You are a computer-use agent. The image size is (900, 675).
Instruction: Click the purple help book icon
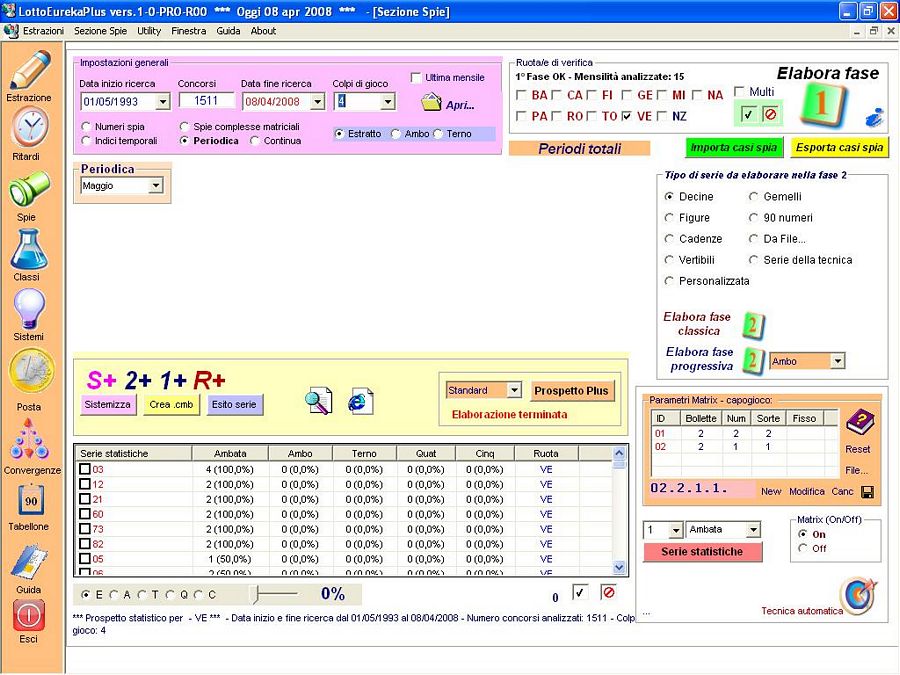(859, 423)
